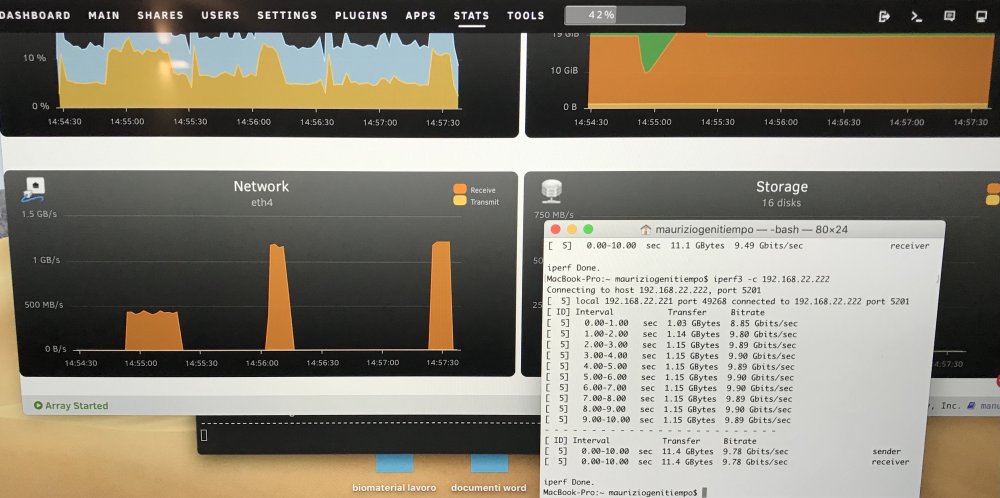Maximize the bash terminal with green button
Screen dimensions: 1000x498
(x=588, y=229)
